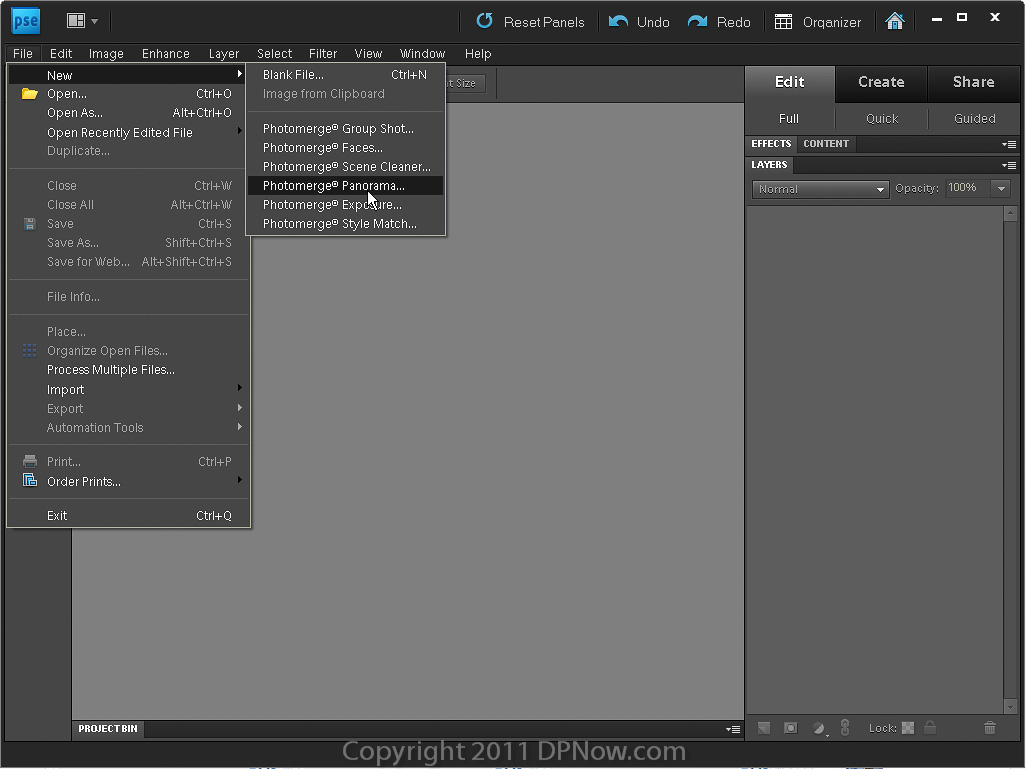Viewport: 1026px width, 769px height.
Task: Click the home welcome screen icon
Action: 895,21
